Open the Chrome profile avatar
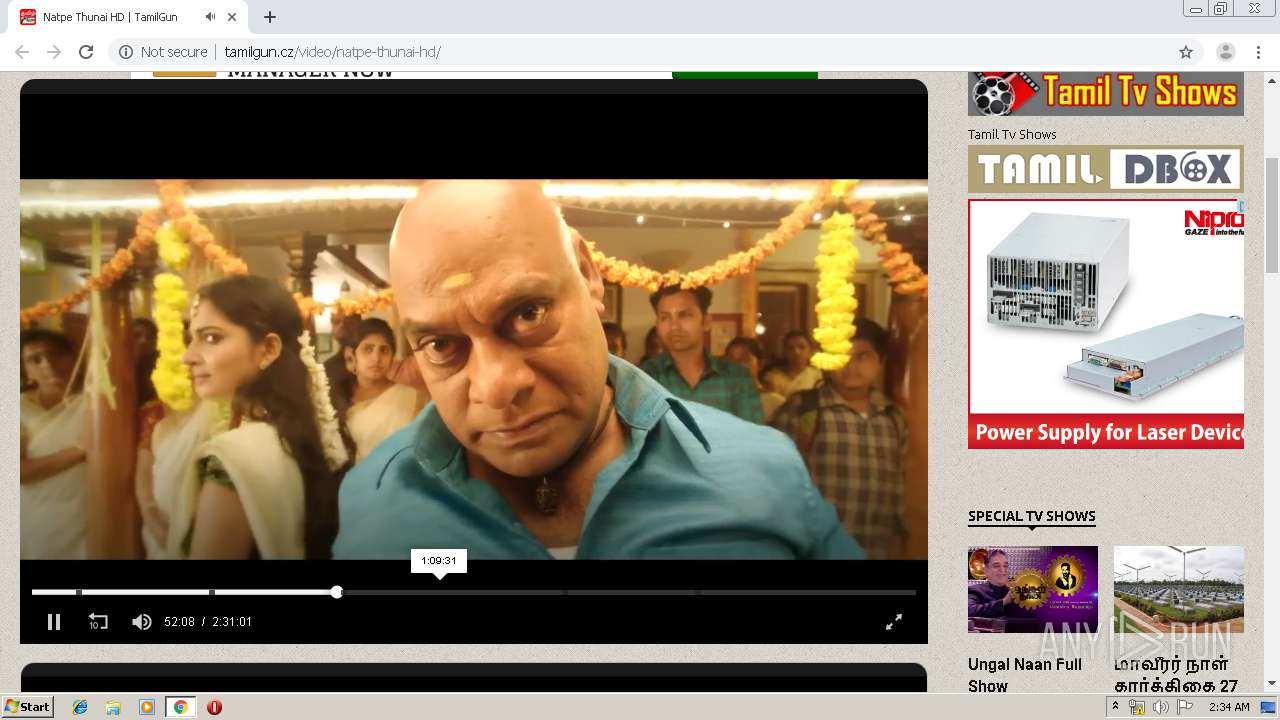The height and width of the screenshot is (720, 1280). pyautogui.click(x=1225, y=52)
